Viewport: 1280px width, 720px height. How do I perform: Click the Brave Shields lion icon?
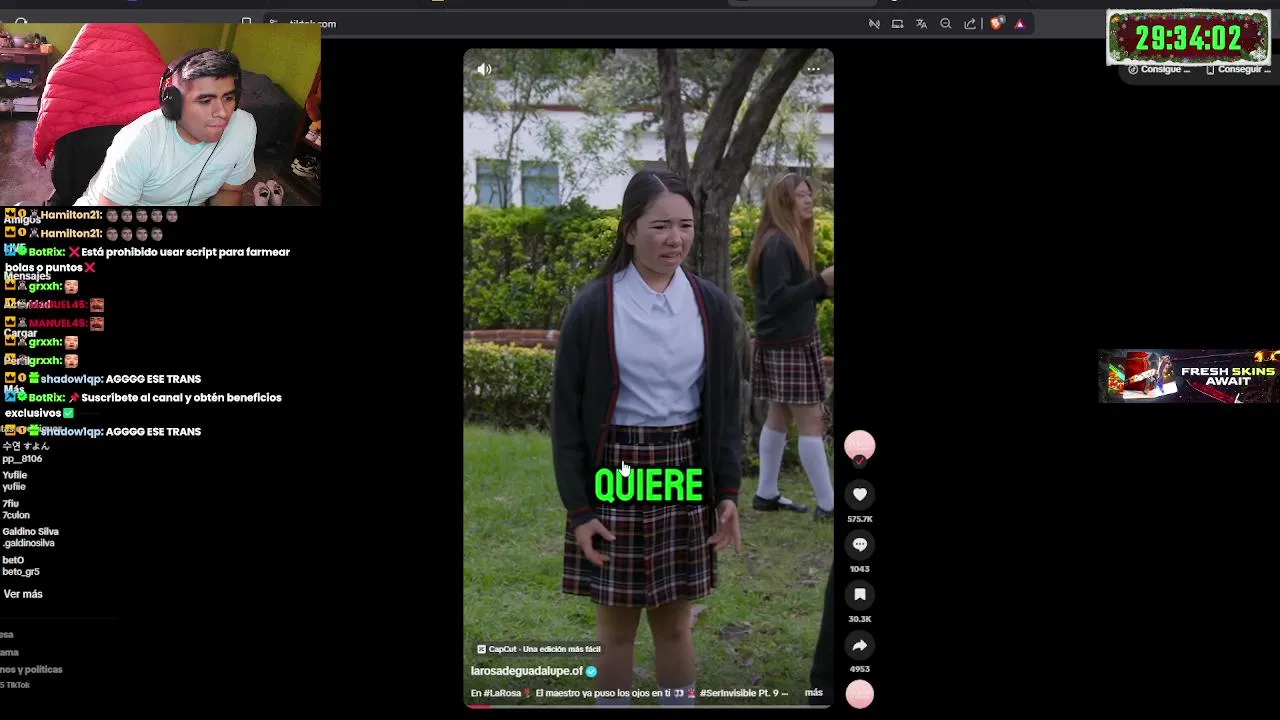997,23
